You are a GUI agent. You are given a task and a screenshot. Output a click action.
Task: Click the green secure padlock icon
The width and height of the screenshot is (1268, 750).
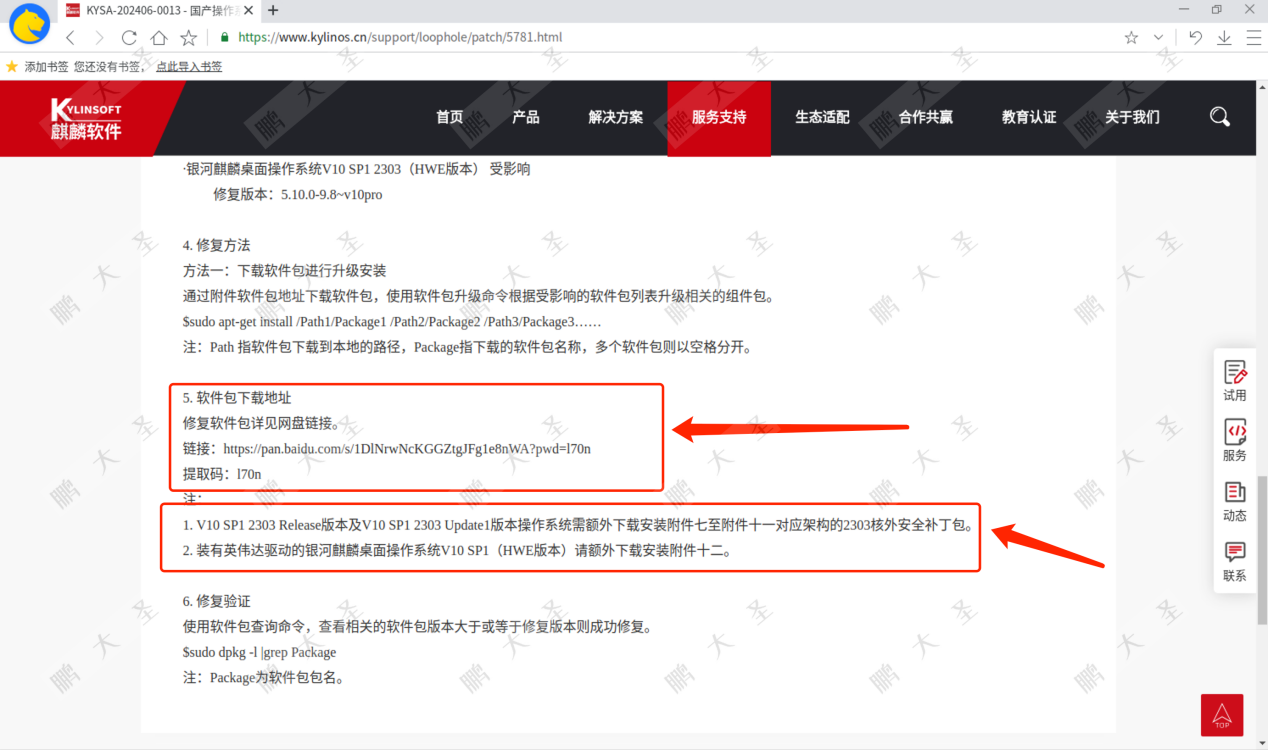tap(224, 37)
